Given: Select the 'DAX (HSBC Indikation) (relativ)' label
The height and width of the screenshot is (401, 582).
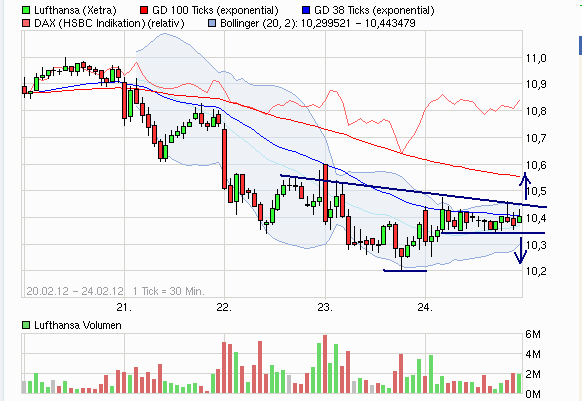Looking at the screenshot, I should pyautogui.click(x=109, y=23).
